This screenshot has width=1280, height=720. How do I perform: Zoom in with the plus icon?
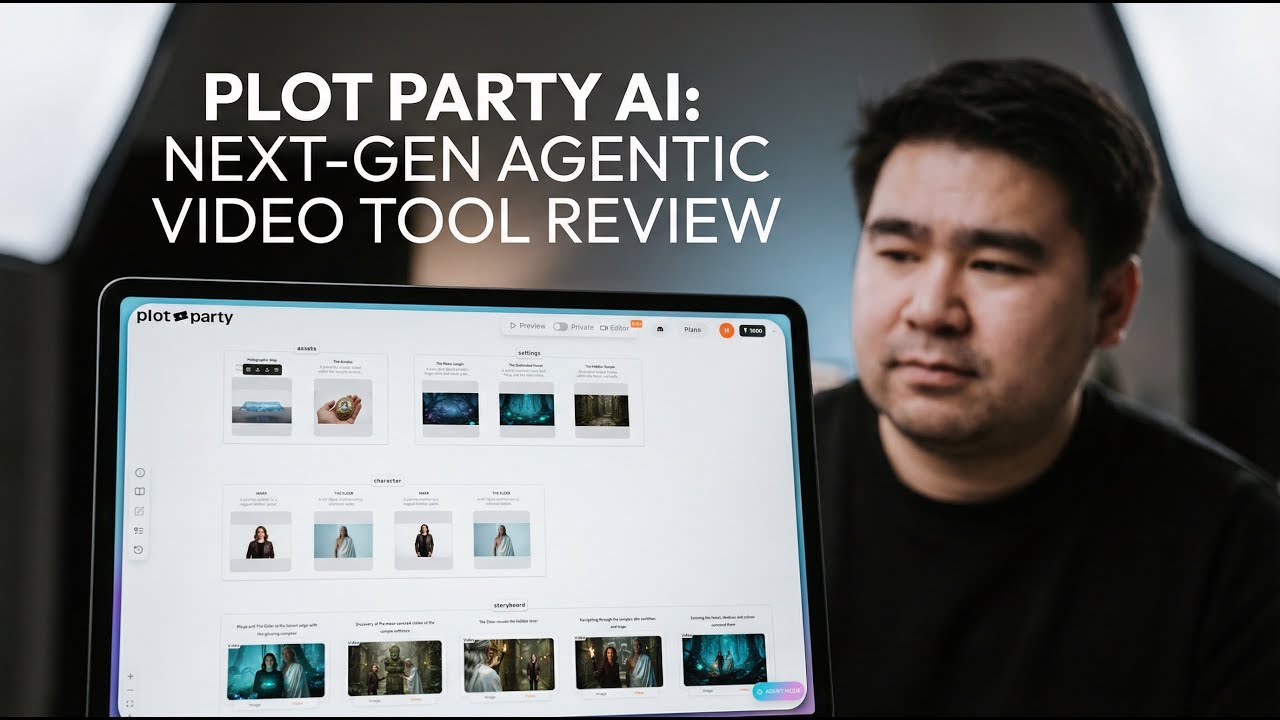130,677
